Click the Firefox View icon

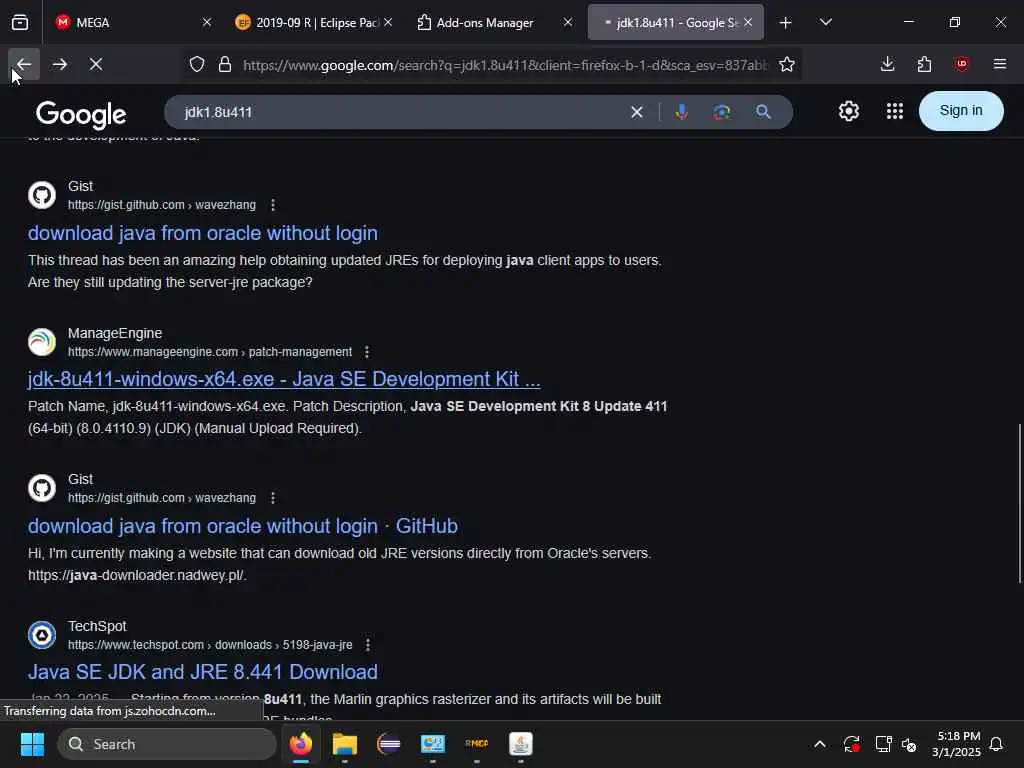[20, 22]
